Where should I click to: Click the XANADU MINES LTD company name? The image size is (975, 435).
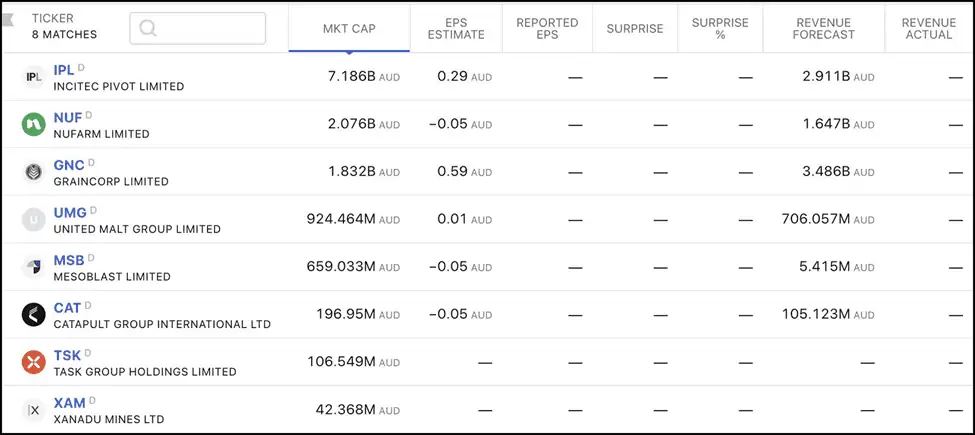click(x=109, y=419)
